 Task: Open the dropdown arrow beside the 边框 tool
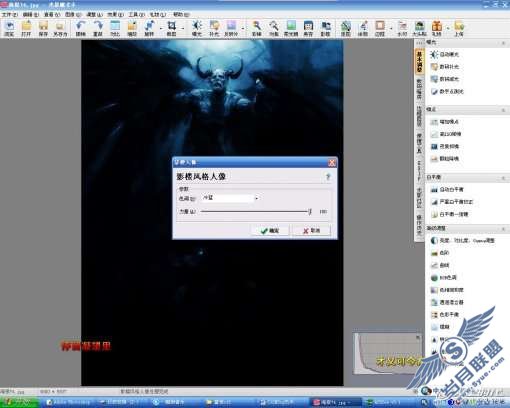coord(391,28)
